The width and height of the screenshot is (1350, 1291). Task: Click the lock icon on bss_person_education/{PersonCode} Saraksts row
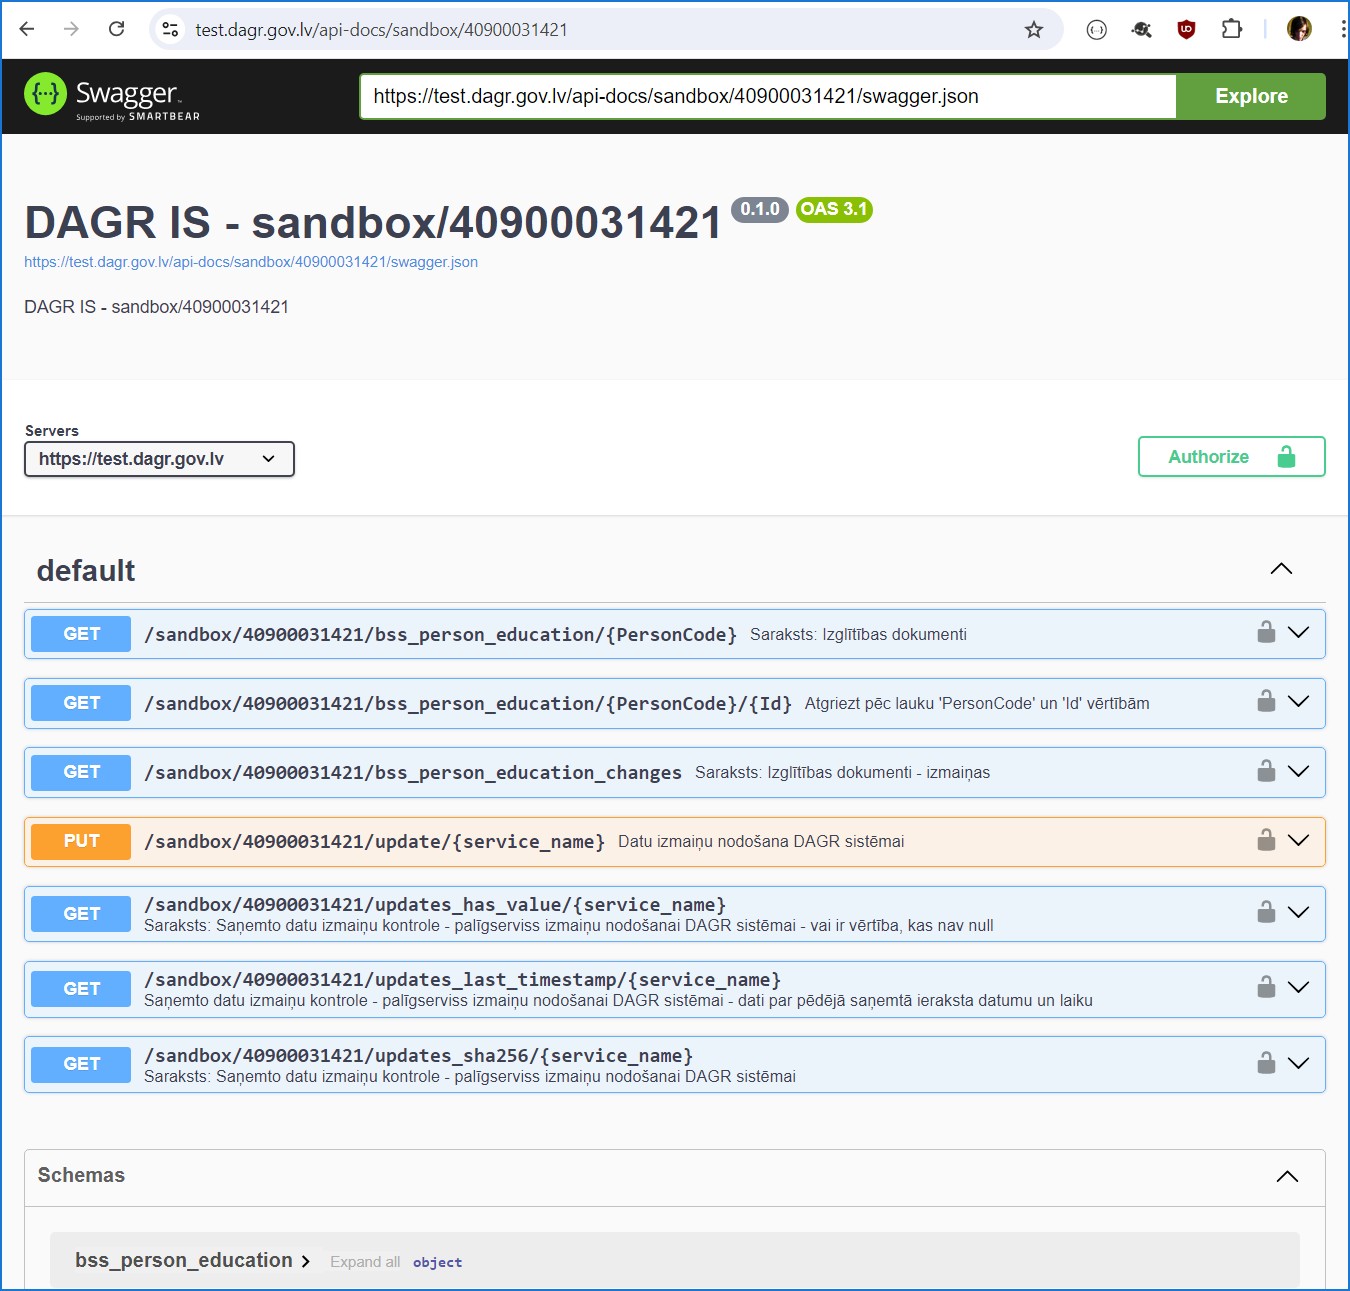point(1266,632)
